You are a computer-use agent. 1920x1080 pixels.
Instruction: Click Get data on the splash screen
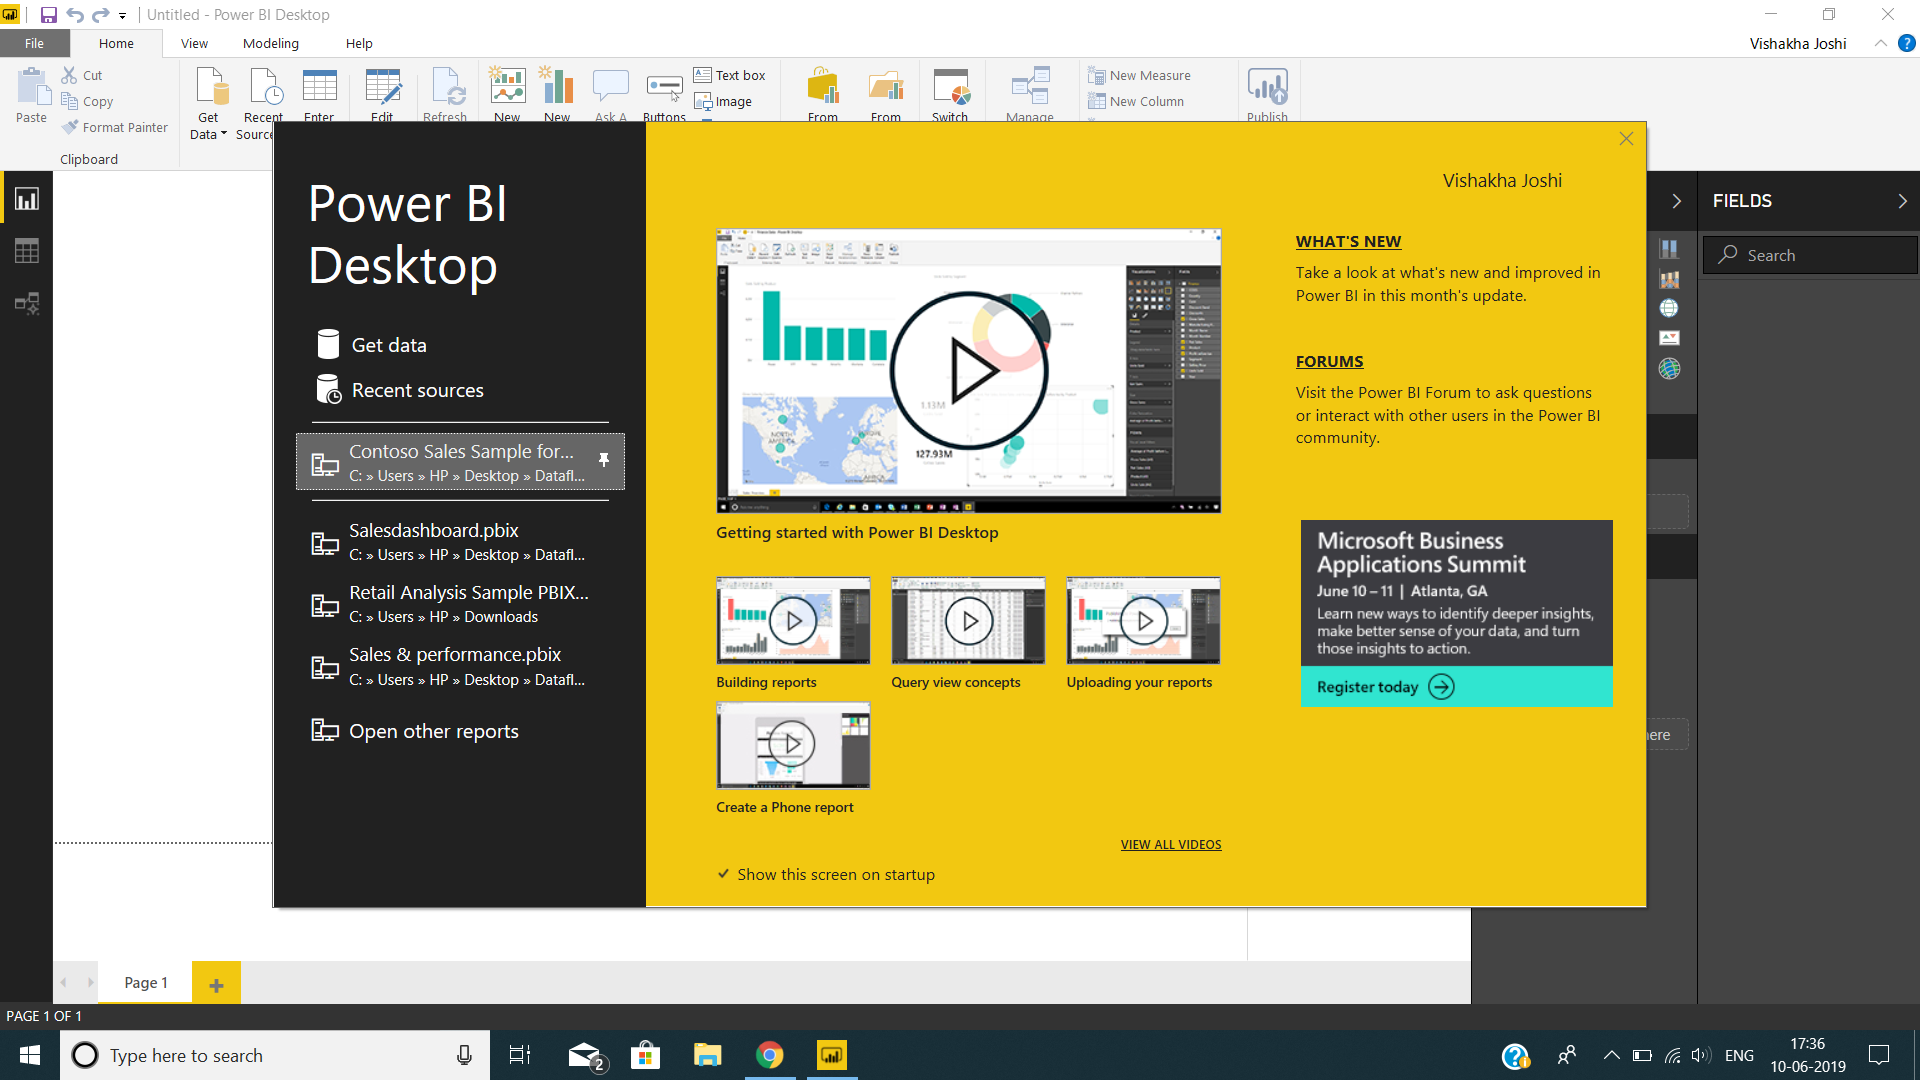tap(371, 345)
